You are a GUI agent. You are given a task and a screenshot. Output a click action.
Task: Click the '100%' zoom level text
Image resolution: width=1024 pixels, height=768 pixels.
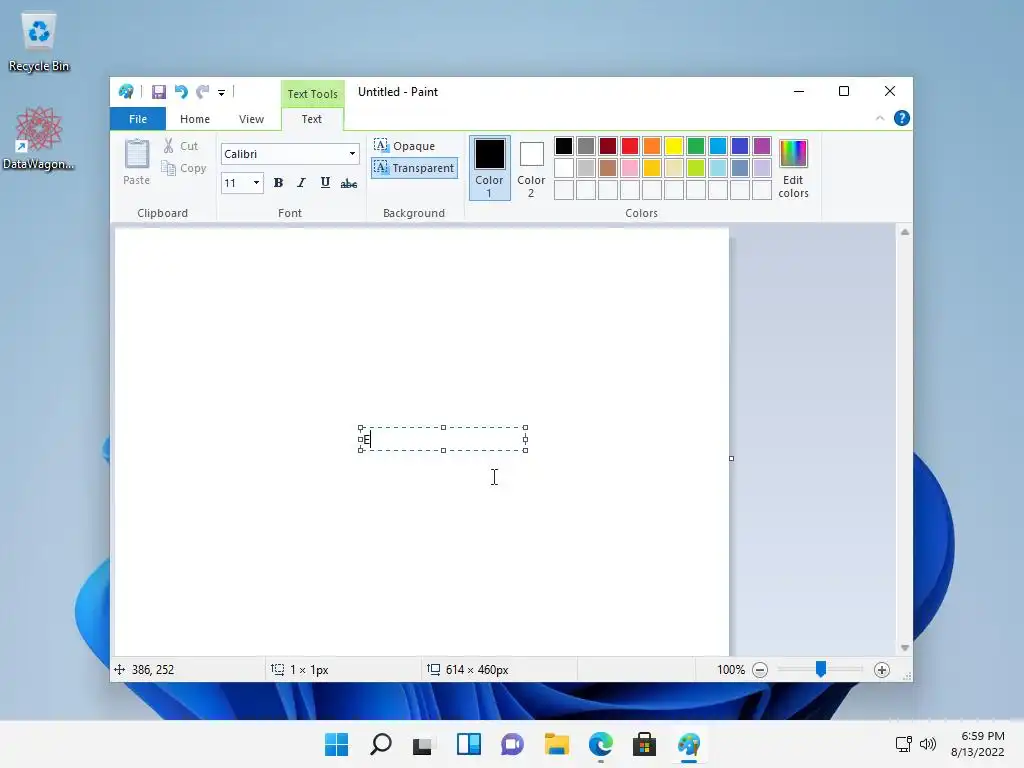[x=731, y=670]
